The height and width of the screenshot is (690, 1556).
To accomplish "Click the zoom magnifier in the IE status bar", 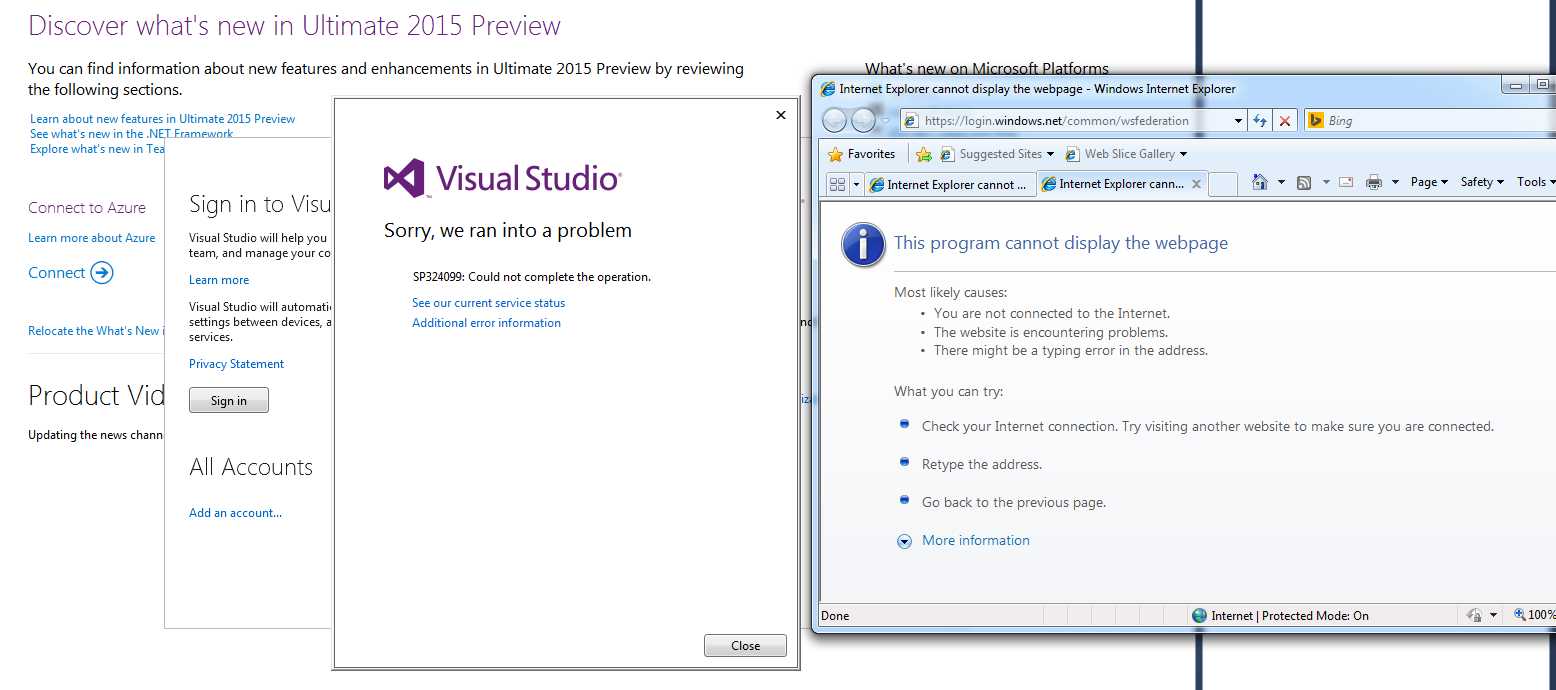I will click(x=1519, y=616).
